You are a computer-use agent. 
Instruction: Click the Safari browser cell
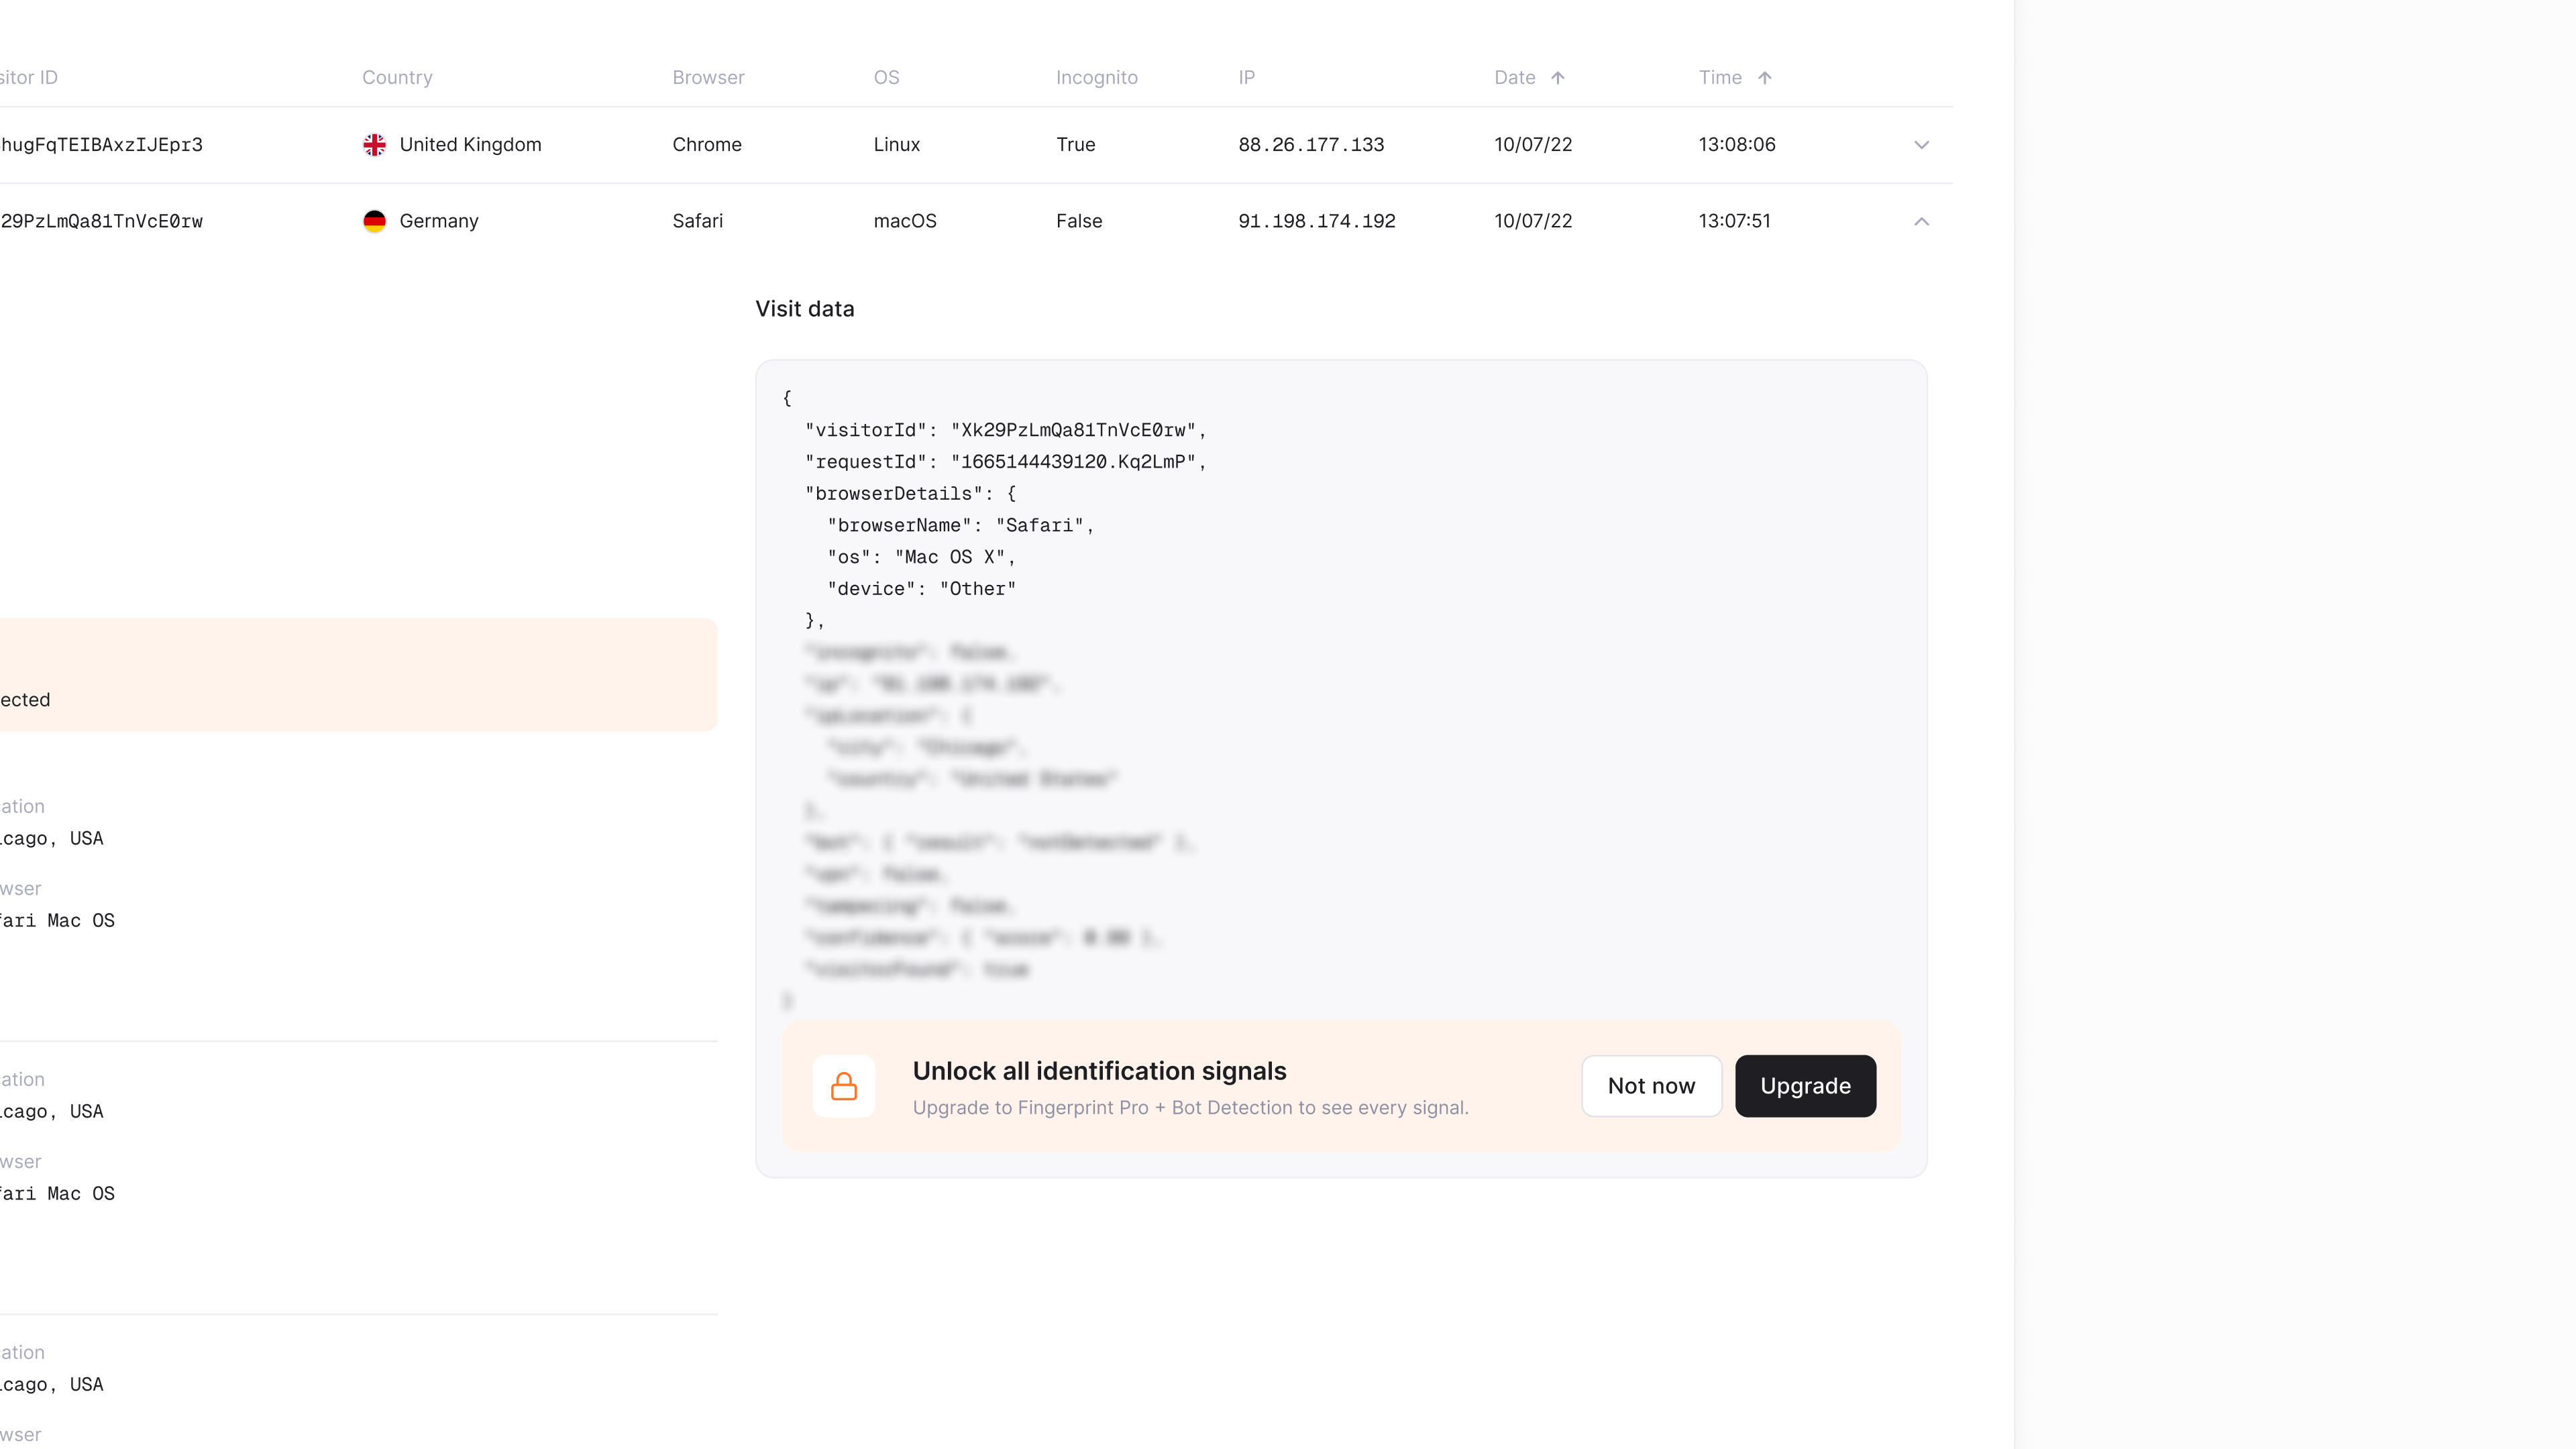click(697, 221)
